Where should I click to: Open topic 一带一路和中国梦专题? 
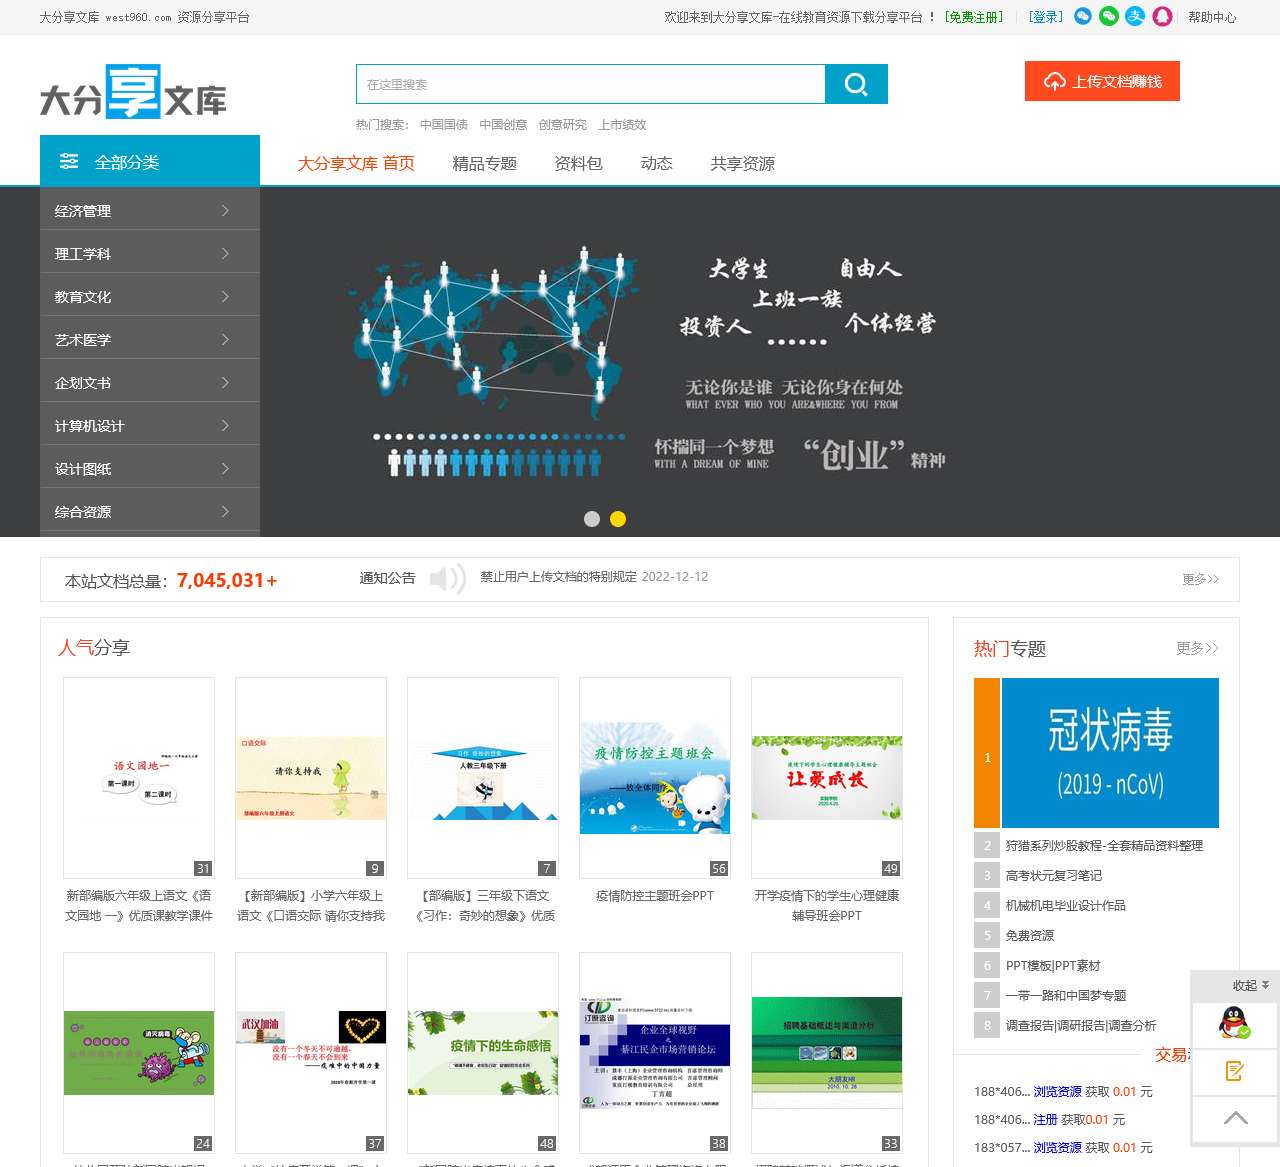click(x=1065, y=996)
